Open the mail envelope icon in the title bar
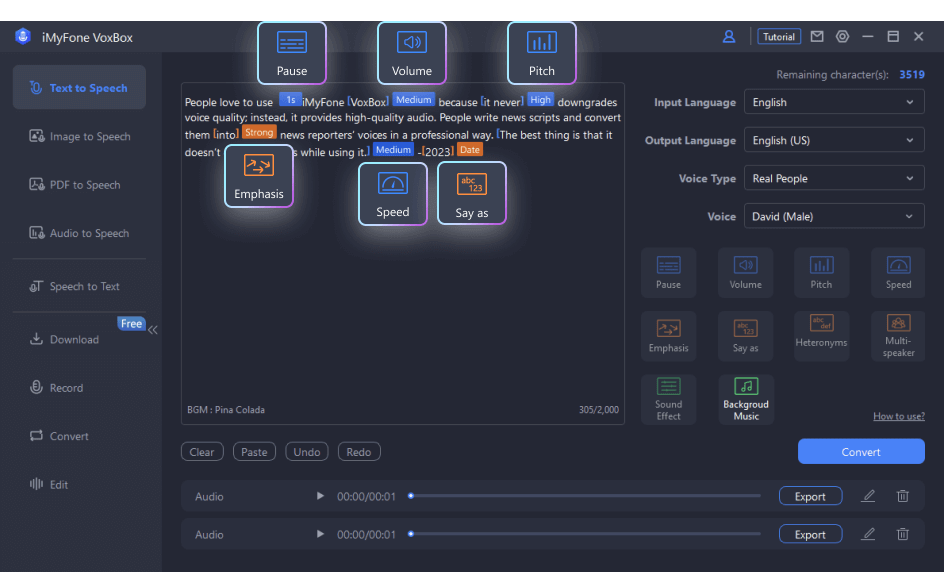The image size is (944, 572). coord(816,37)
